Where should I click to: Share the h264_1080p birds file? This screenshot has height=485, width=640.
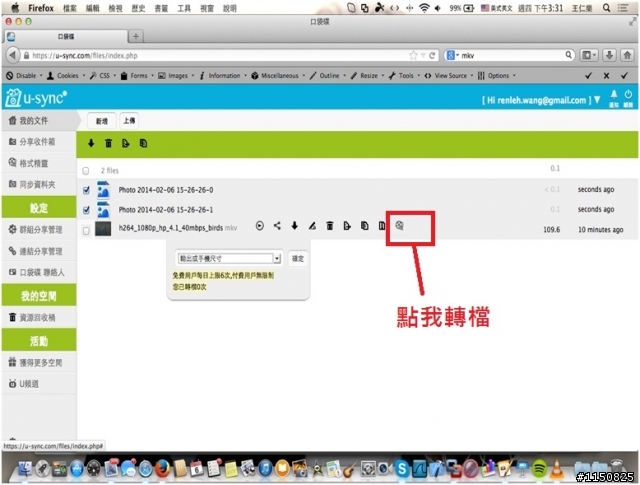point(277,225)
